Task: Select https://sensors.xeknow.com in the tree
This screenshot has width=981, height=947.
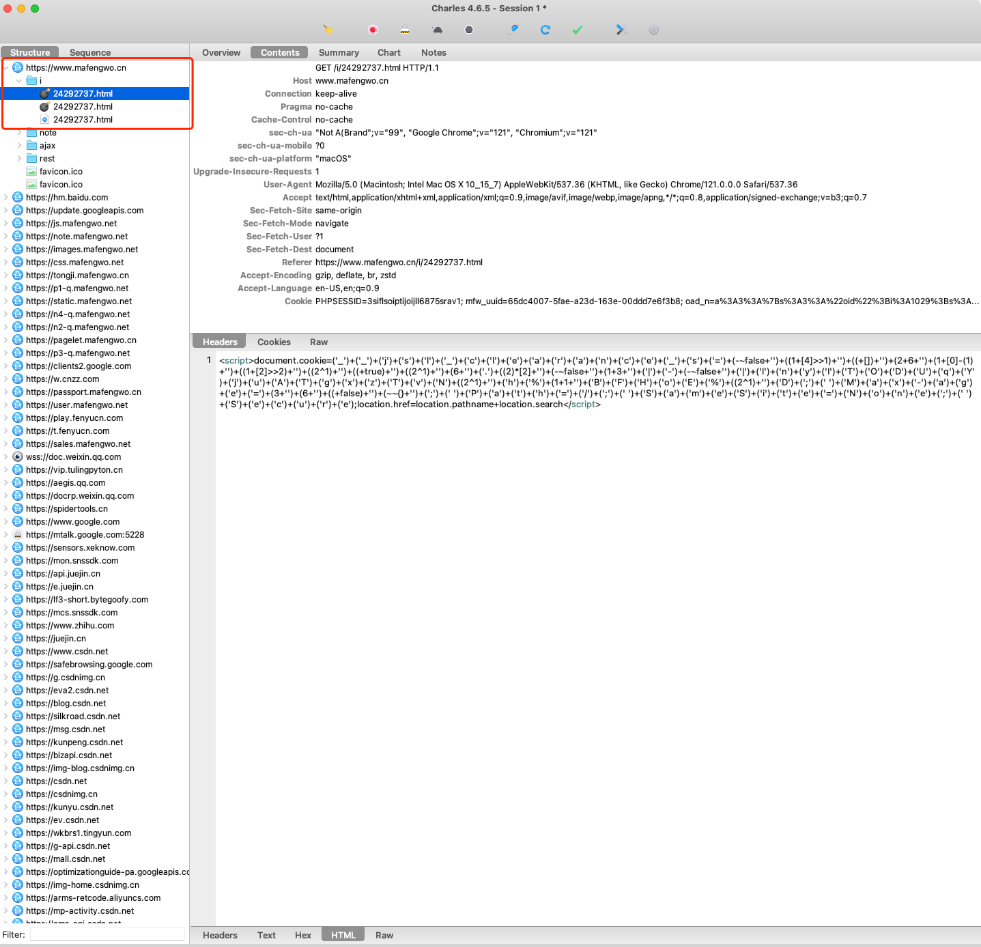Action: (x=80, y=548)
